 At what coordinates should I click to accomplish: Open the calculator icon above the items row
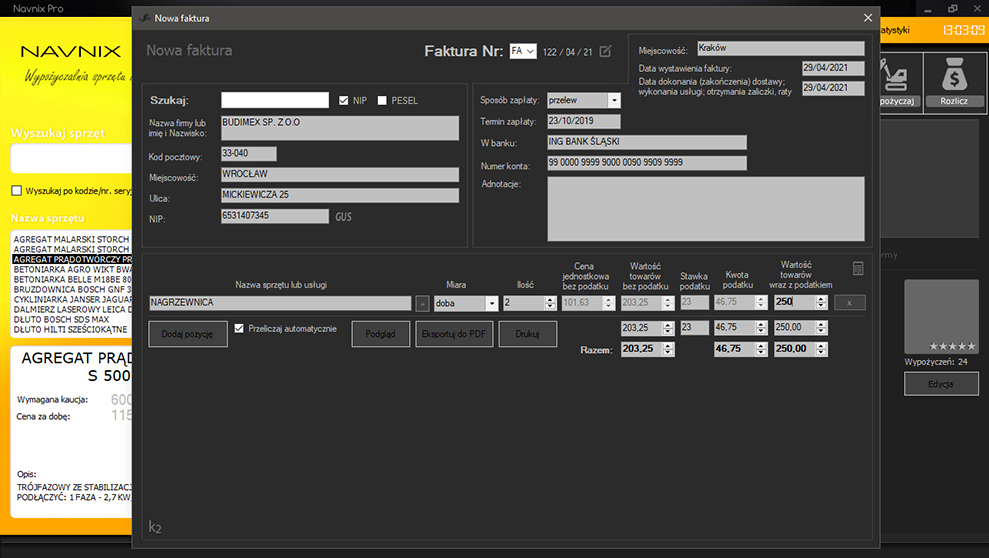[x=858, y=269]
